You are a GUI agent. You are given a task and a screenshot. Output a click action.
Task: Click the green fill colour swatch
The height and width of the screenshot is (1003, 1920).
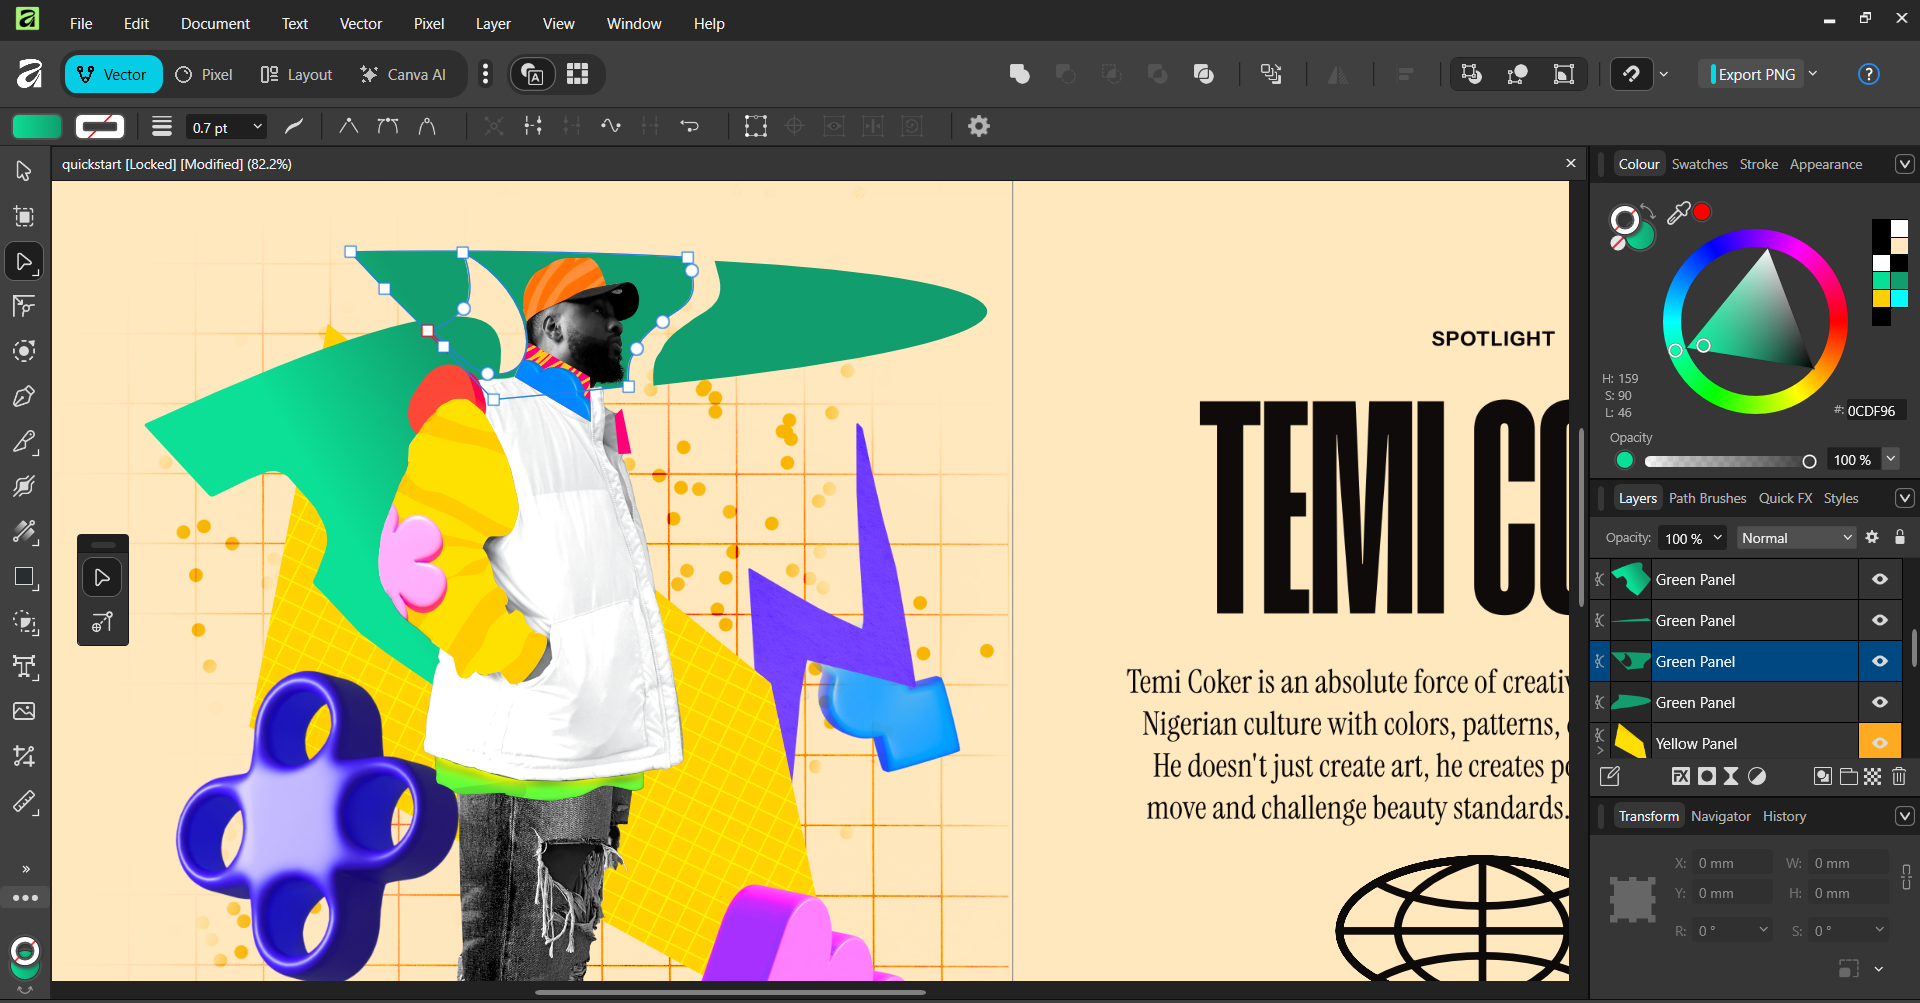click(37, 126)
